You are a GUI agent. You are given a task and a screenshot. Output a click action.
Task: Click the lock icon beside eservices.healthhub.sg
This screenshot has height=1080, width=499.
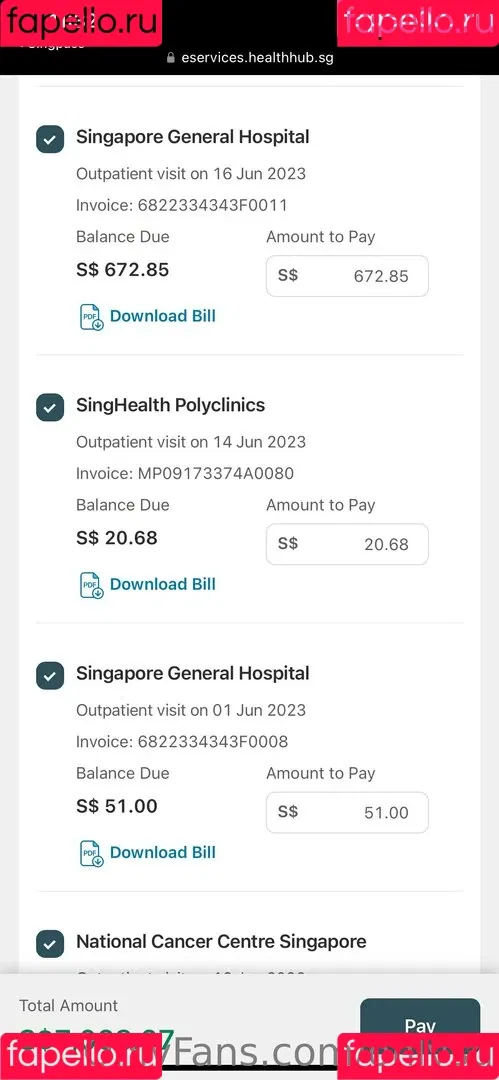pos(172,58)
